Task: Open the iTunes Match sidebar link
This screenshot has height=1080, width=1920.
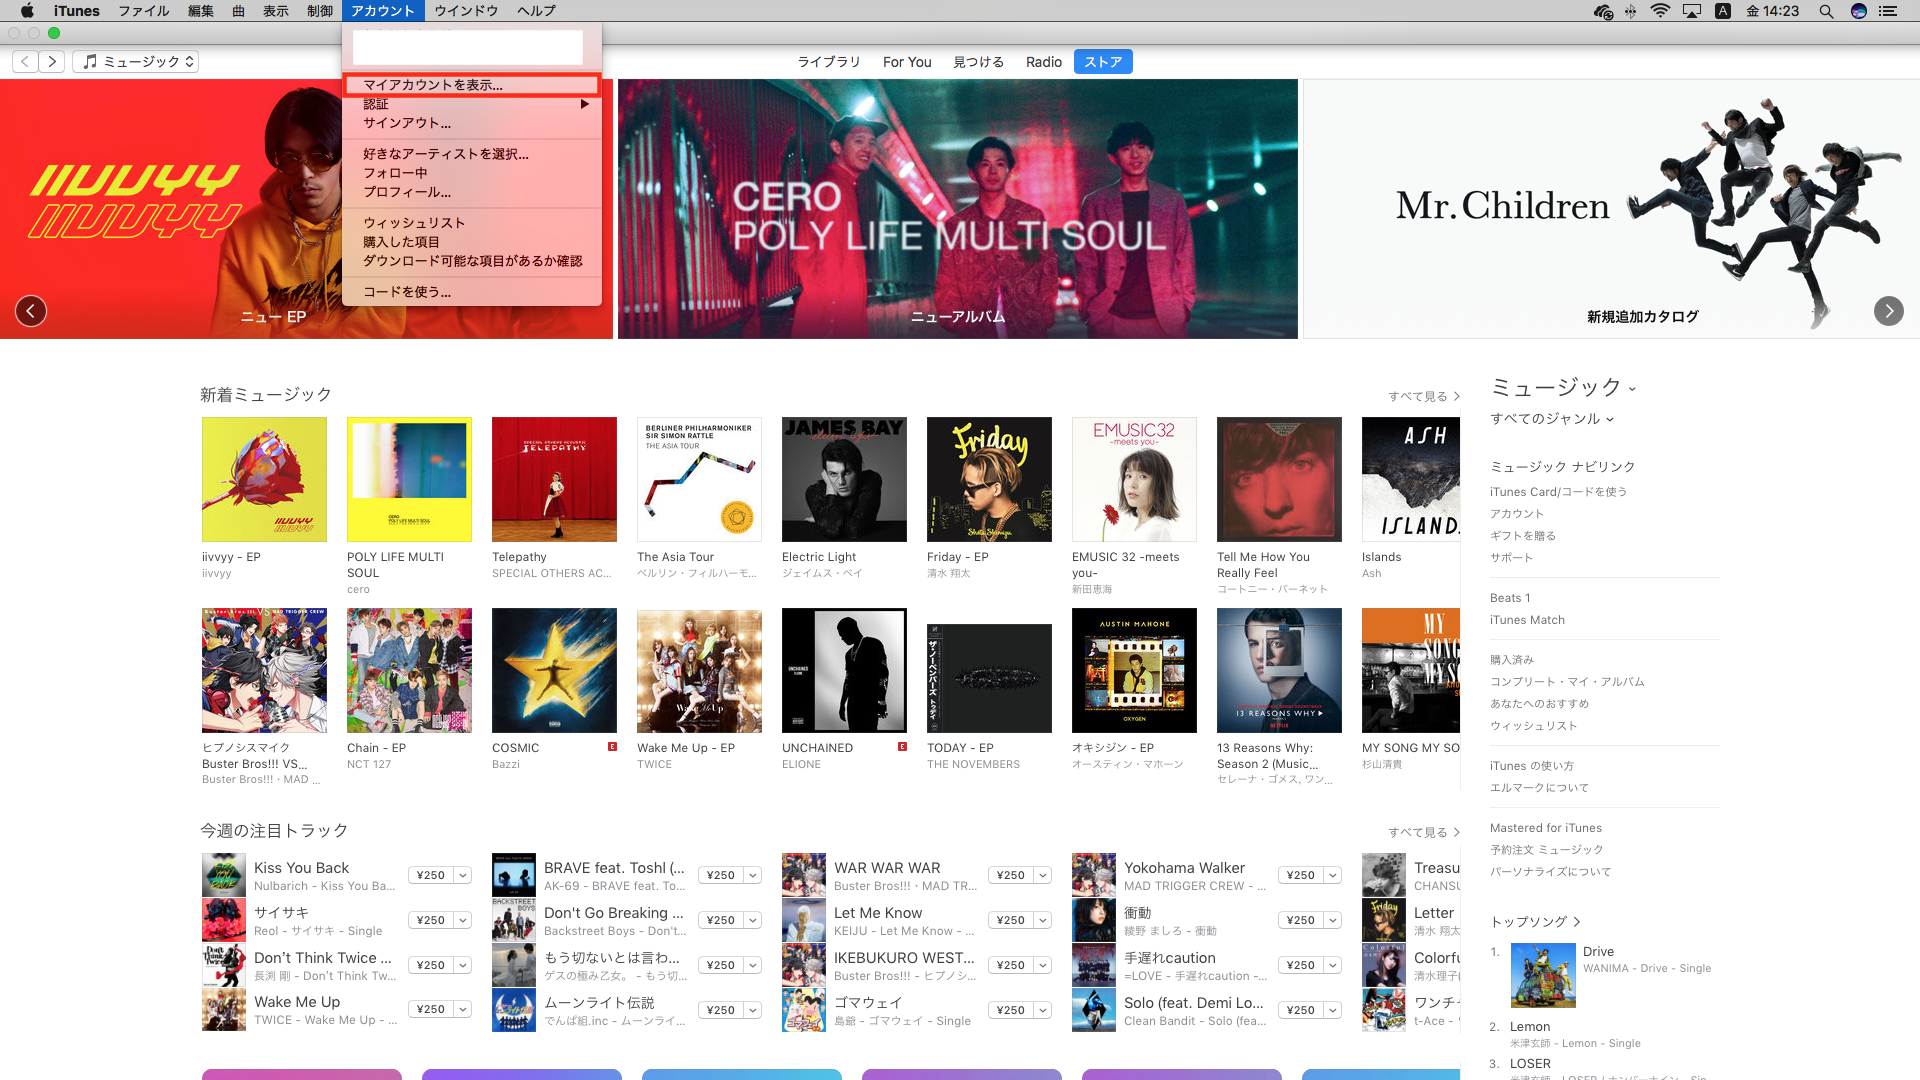Action: 1527,620
